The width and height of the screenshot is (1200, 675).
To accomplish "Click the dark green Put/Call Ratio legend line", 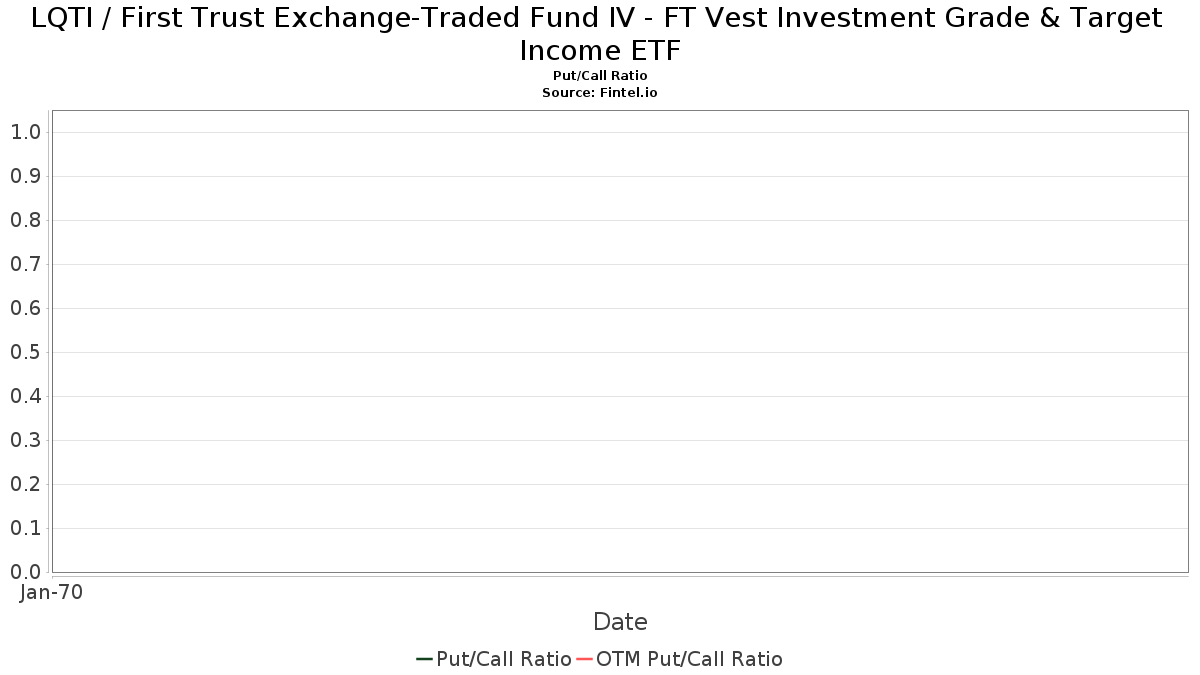I will click(424, 659).
